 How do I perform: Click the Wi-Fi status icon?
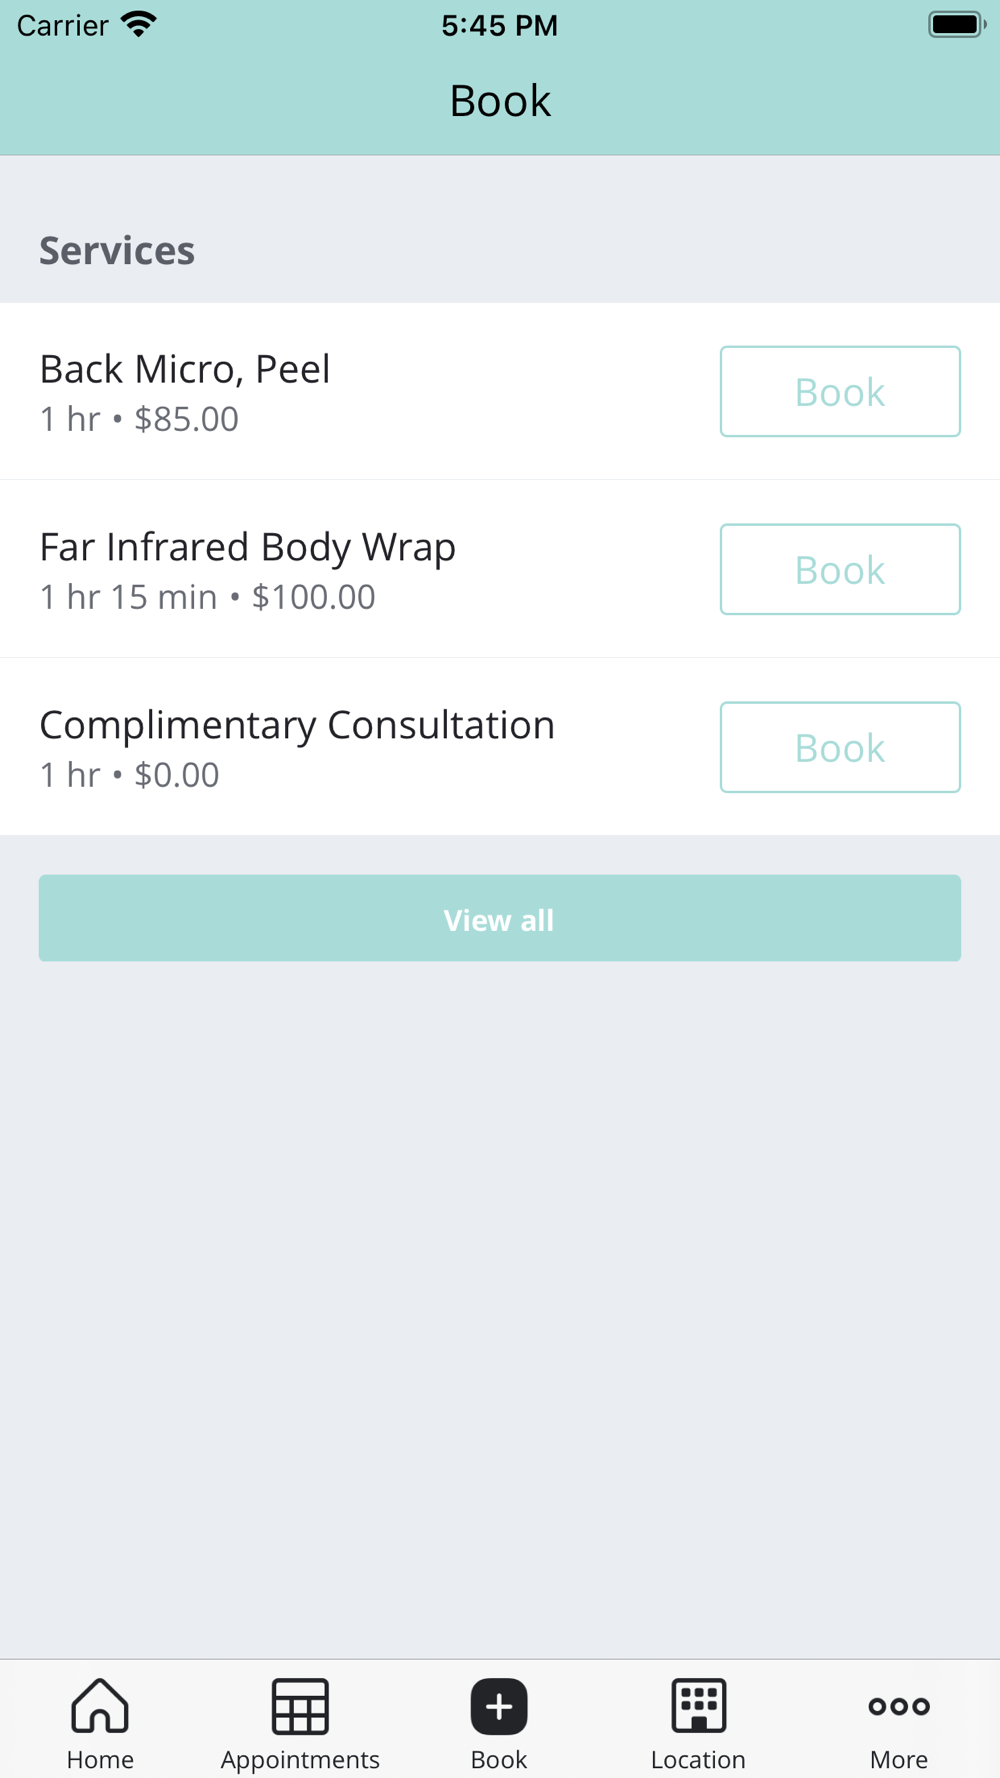tap(139, 24)
